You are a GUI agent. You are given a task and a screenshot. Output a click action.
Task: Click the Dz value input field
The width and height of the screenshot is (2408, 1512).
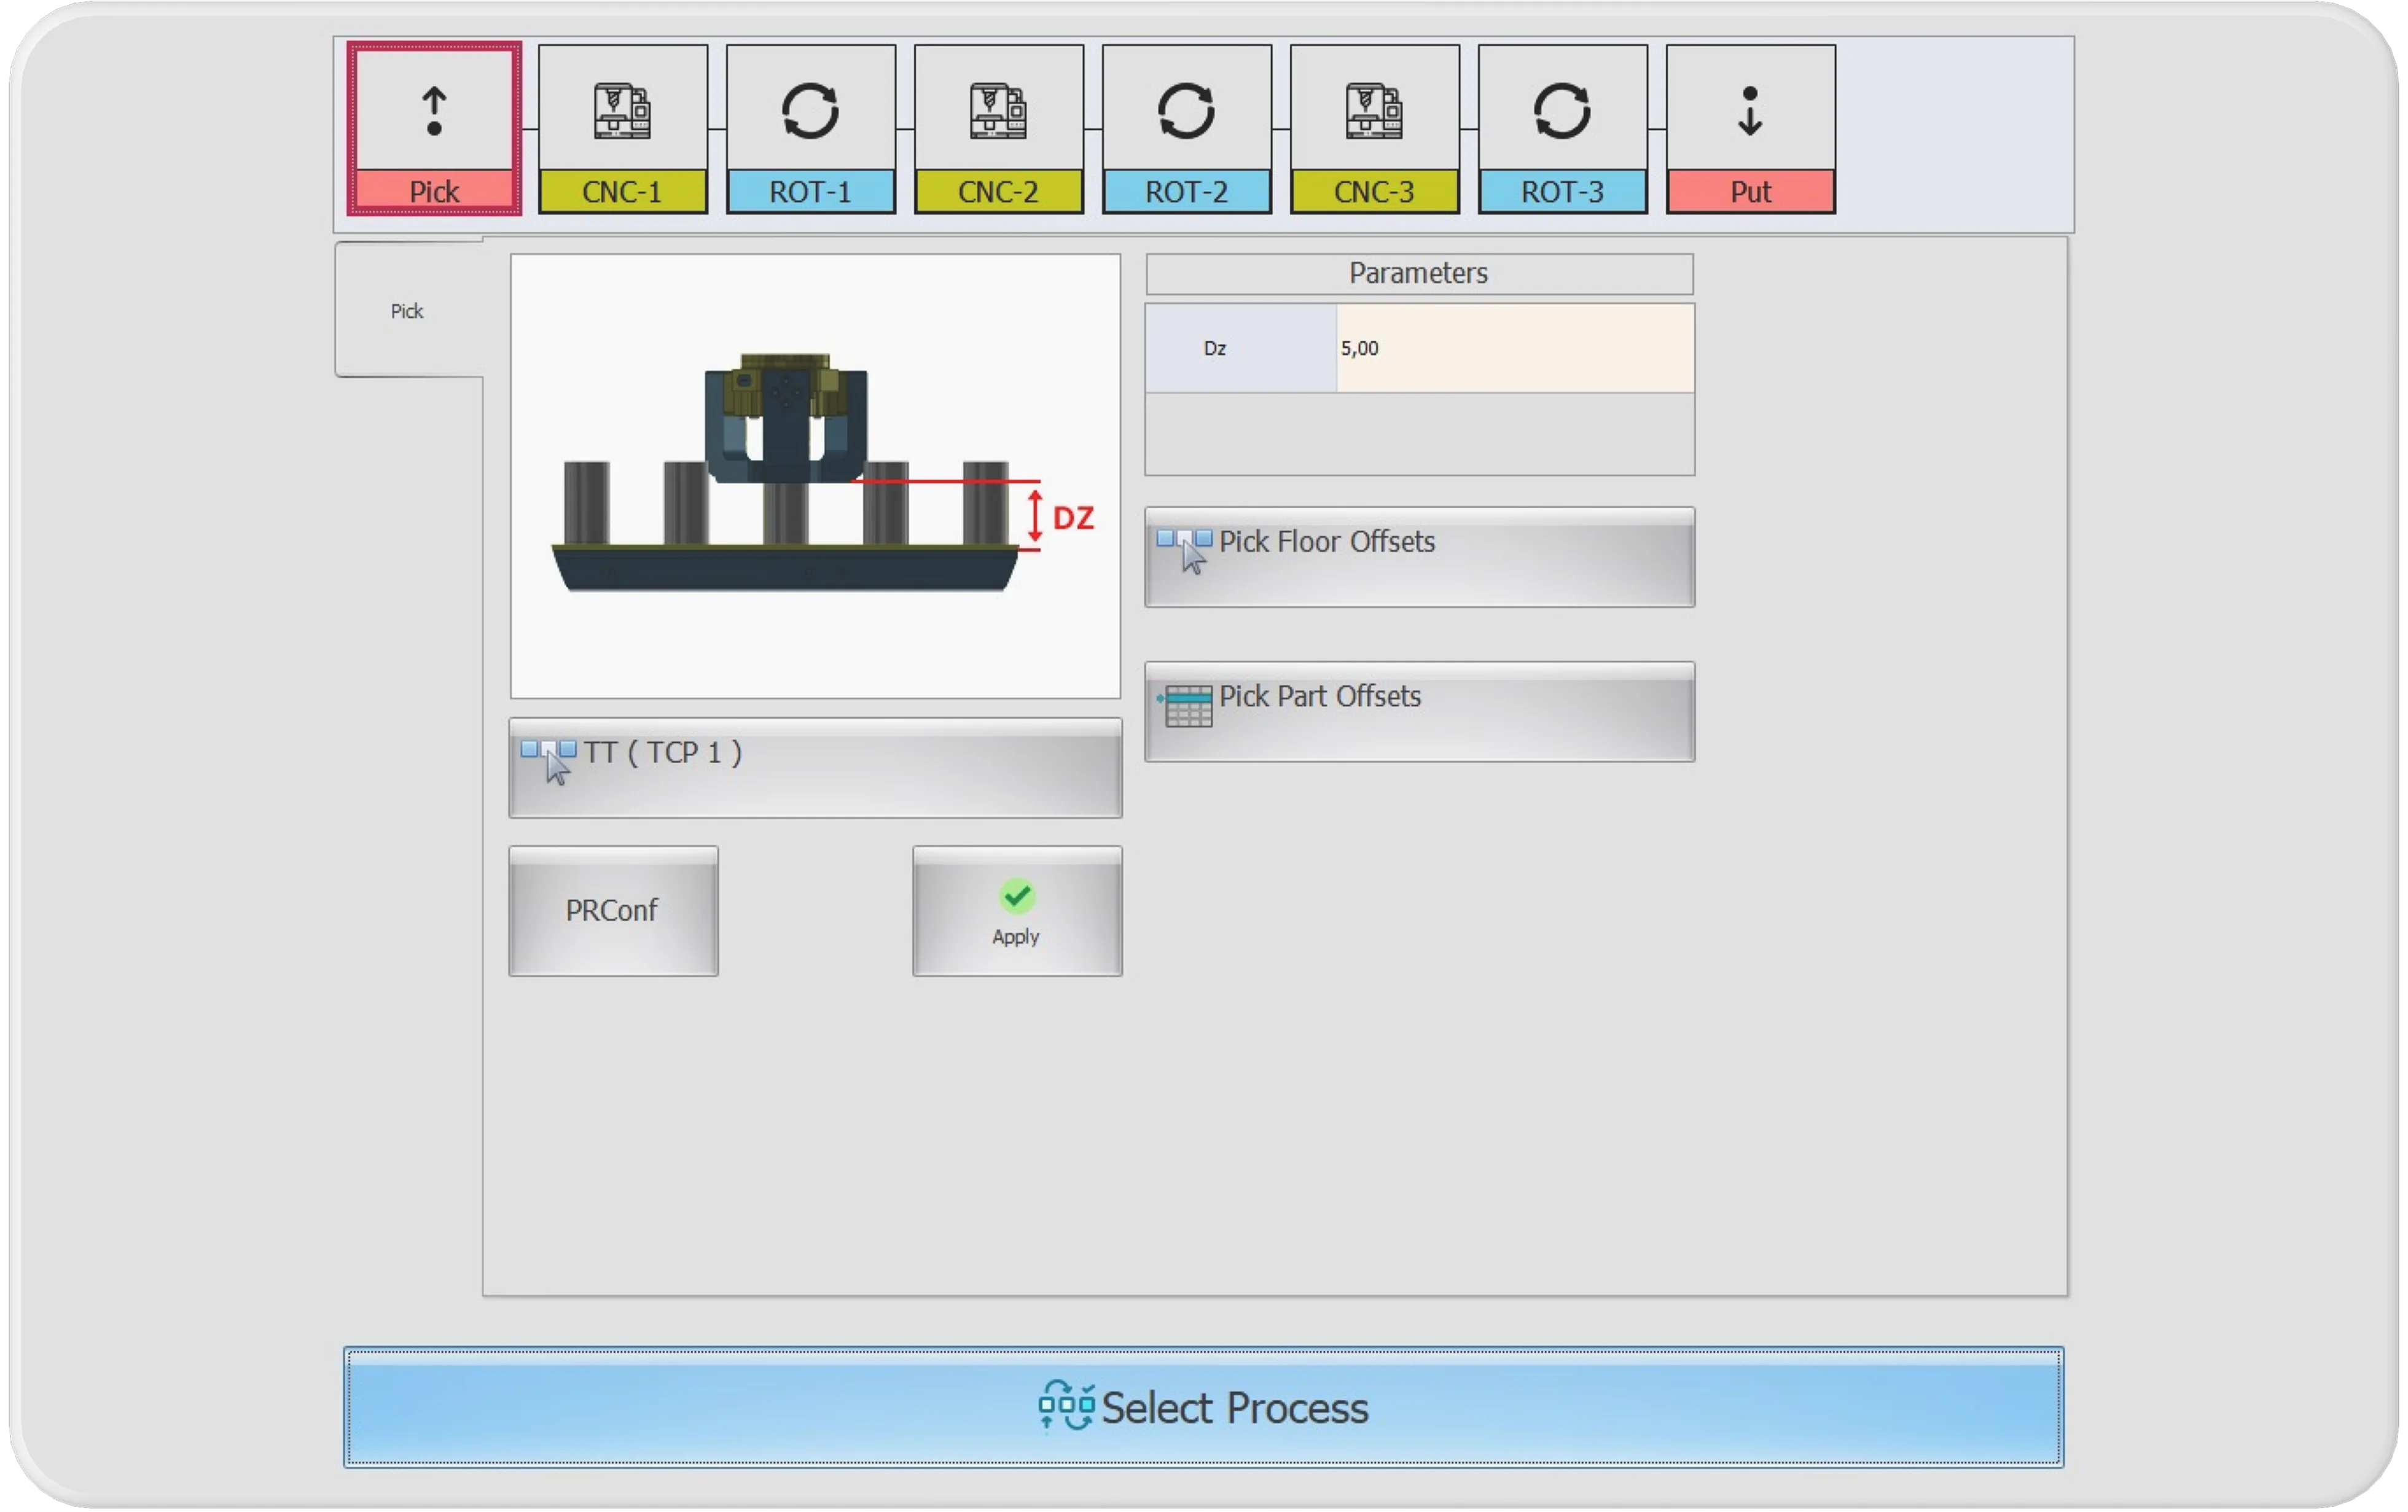coord(1515,348)
